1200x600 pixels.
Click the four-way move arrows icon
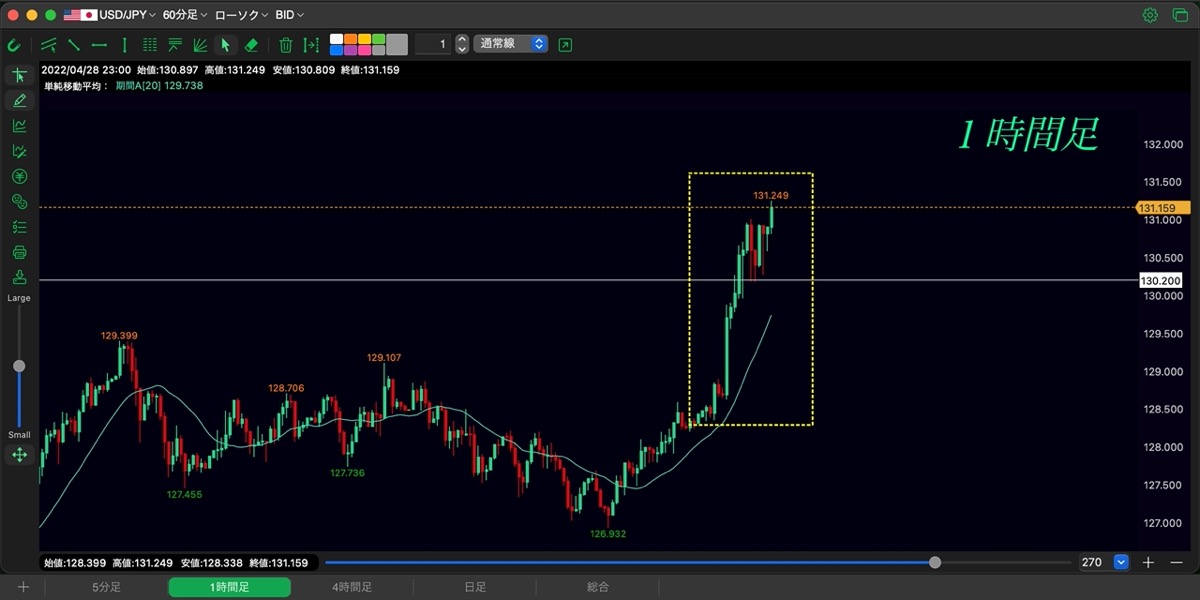coord(19,455)
